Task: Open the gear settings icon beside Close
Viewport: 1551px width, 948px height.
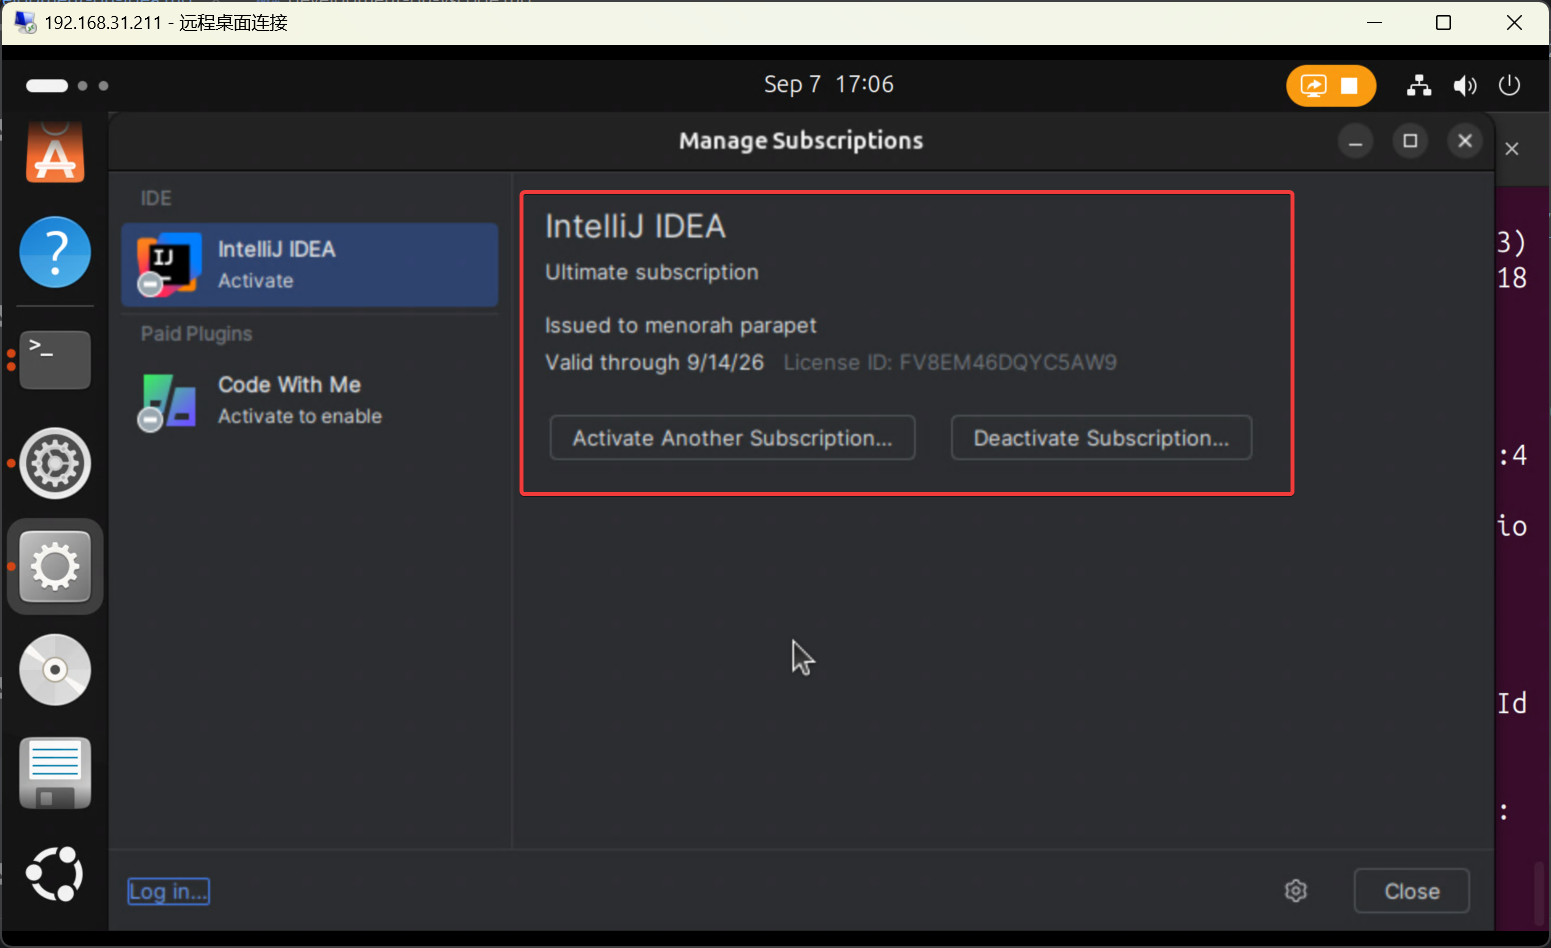Action: coord(1295,891)
